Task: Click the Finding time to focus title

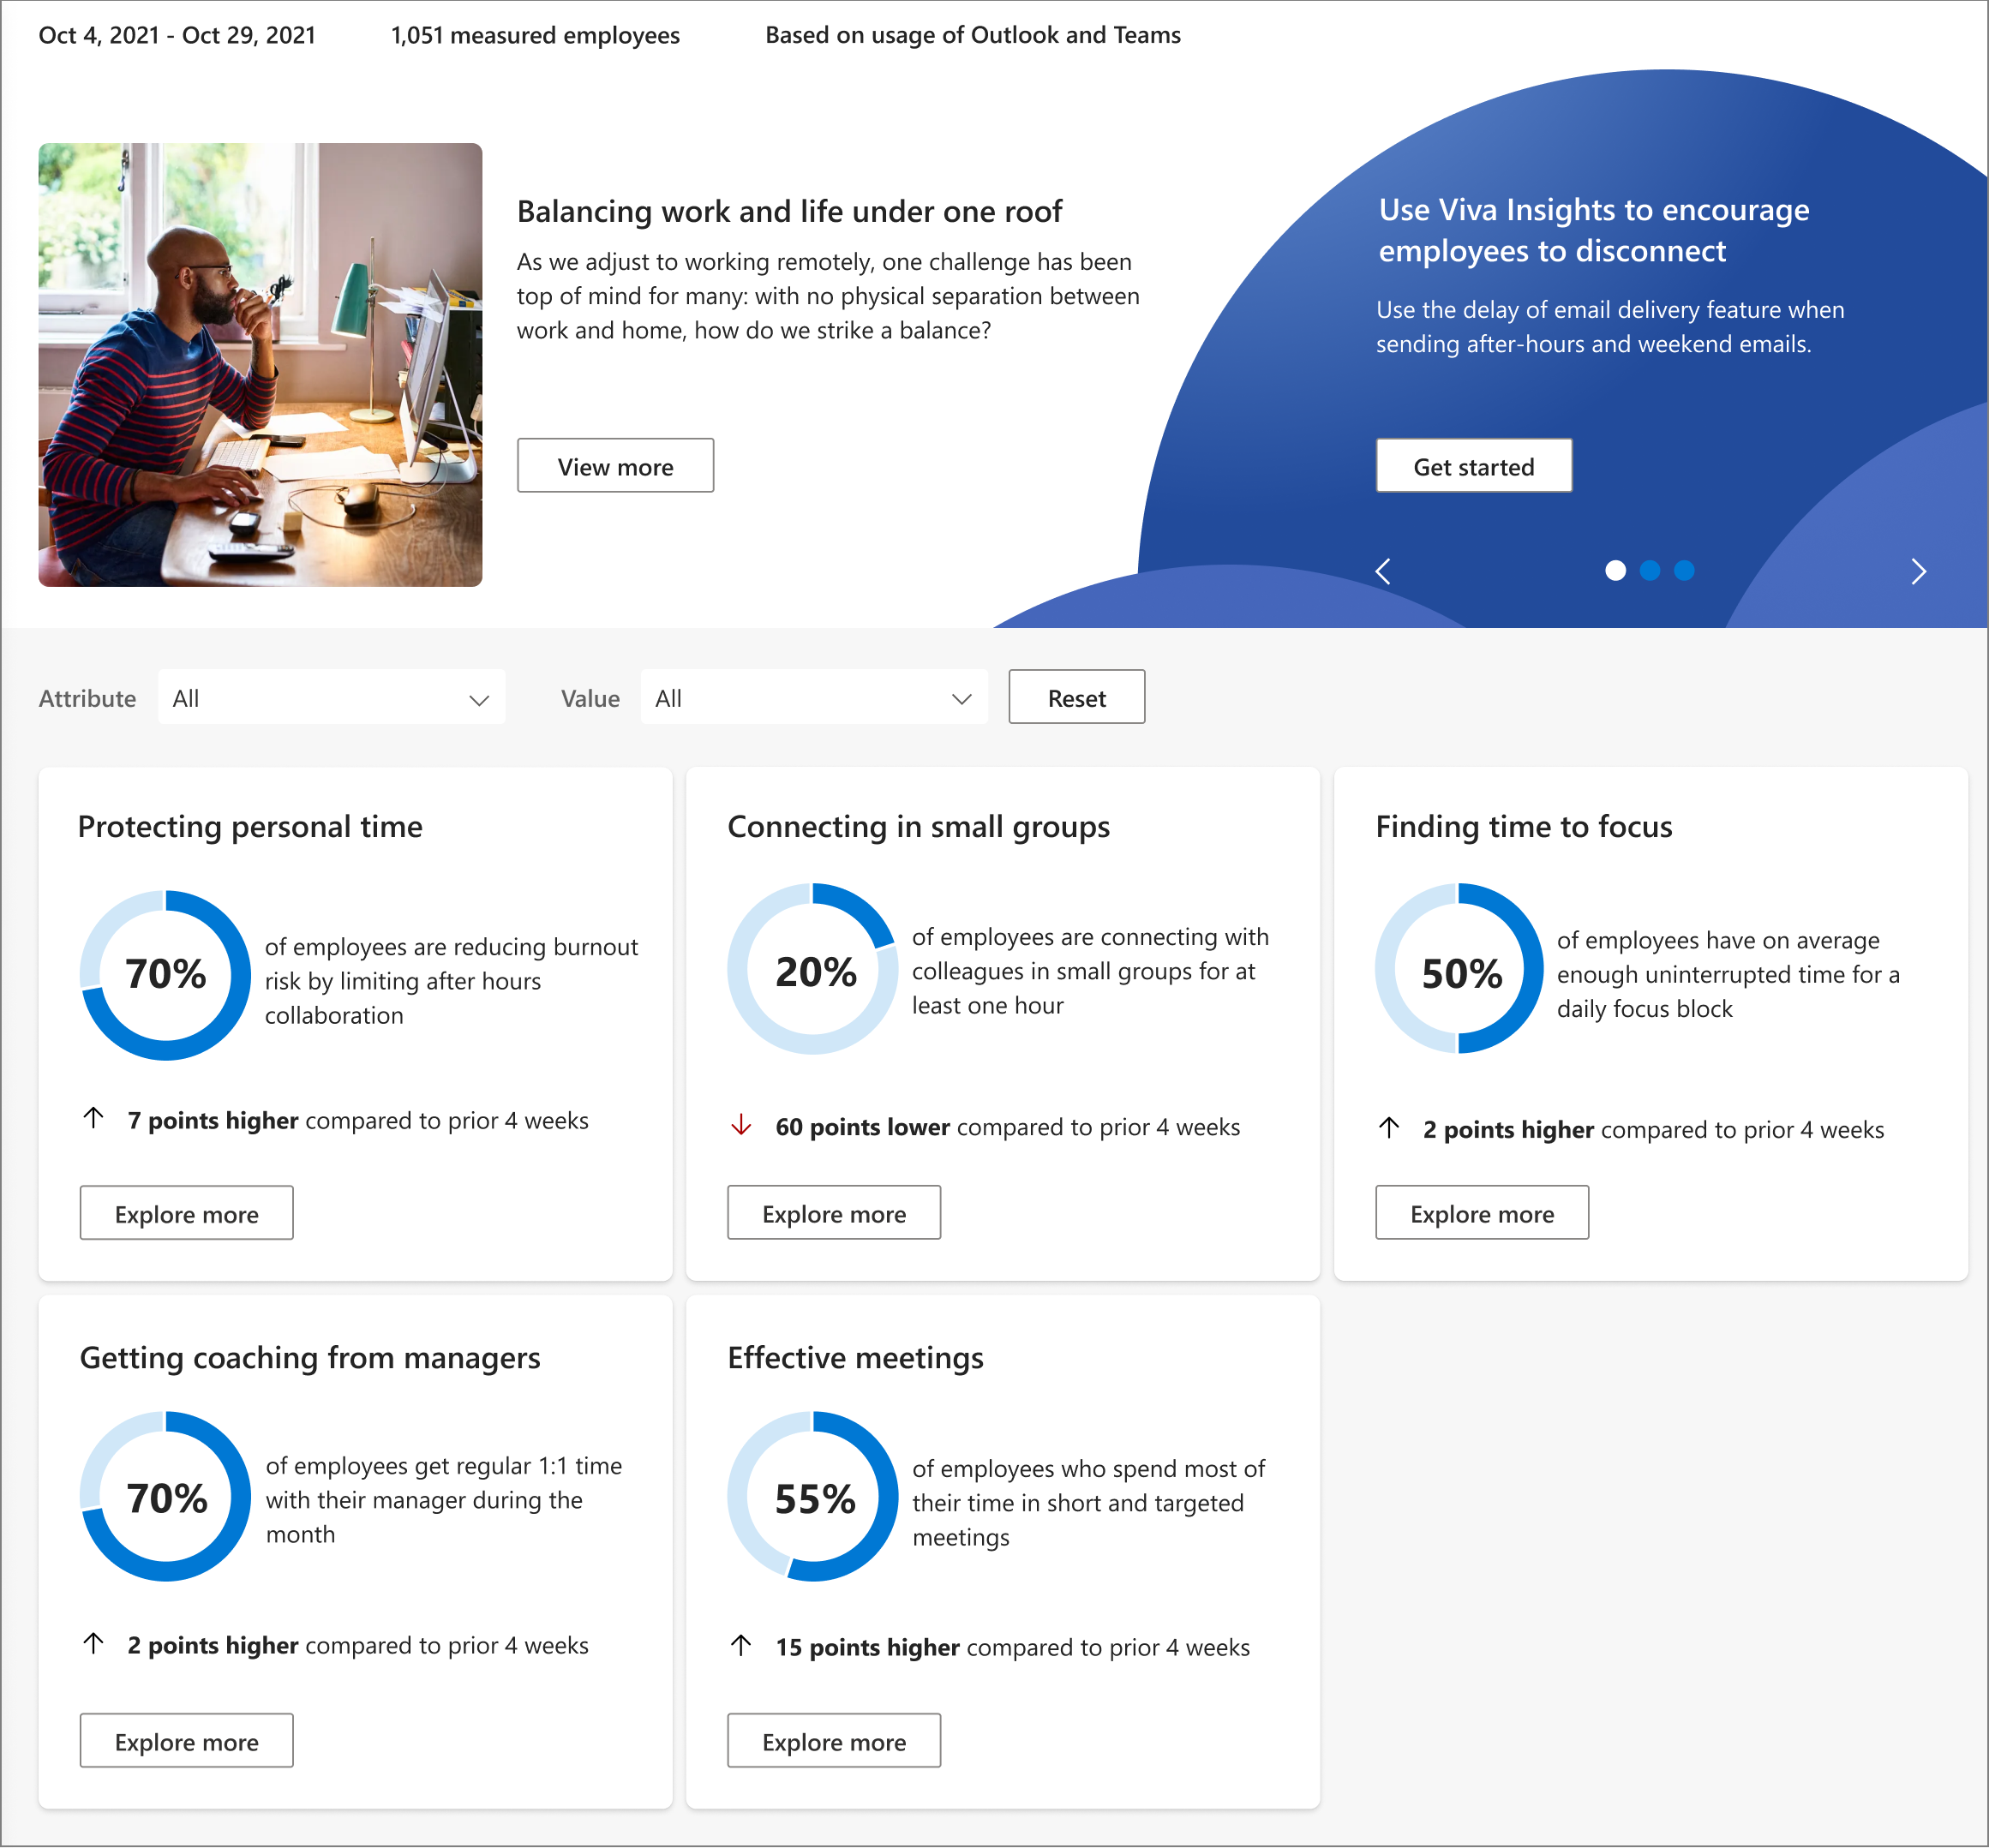Action: [x=1524, y=827]
